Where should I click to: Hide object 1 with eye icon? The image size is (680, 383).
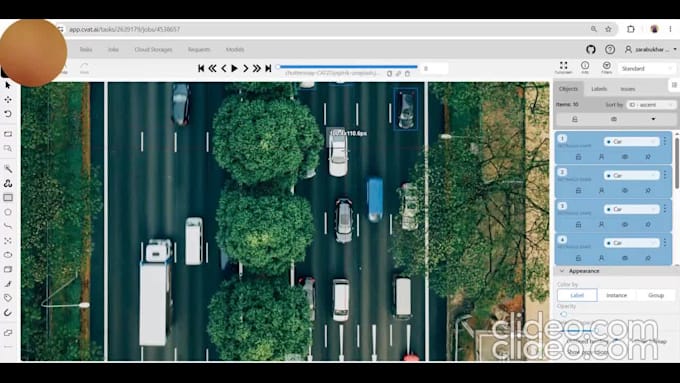625,157
